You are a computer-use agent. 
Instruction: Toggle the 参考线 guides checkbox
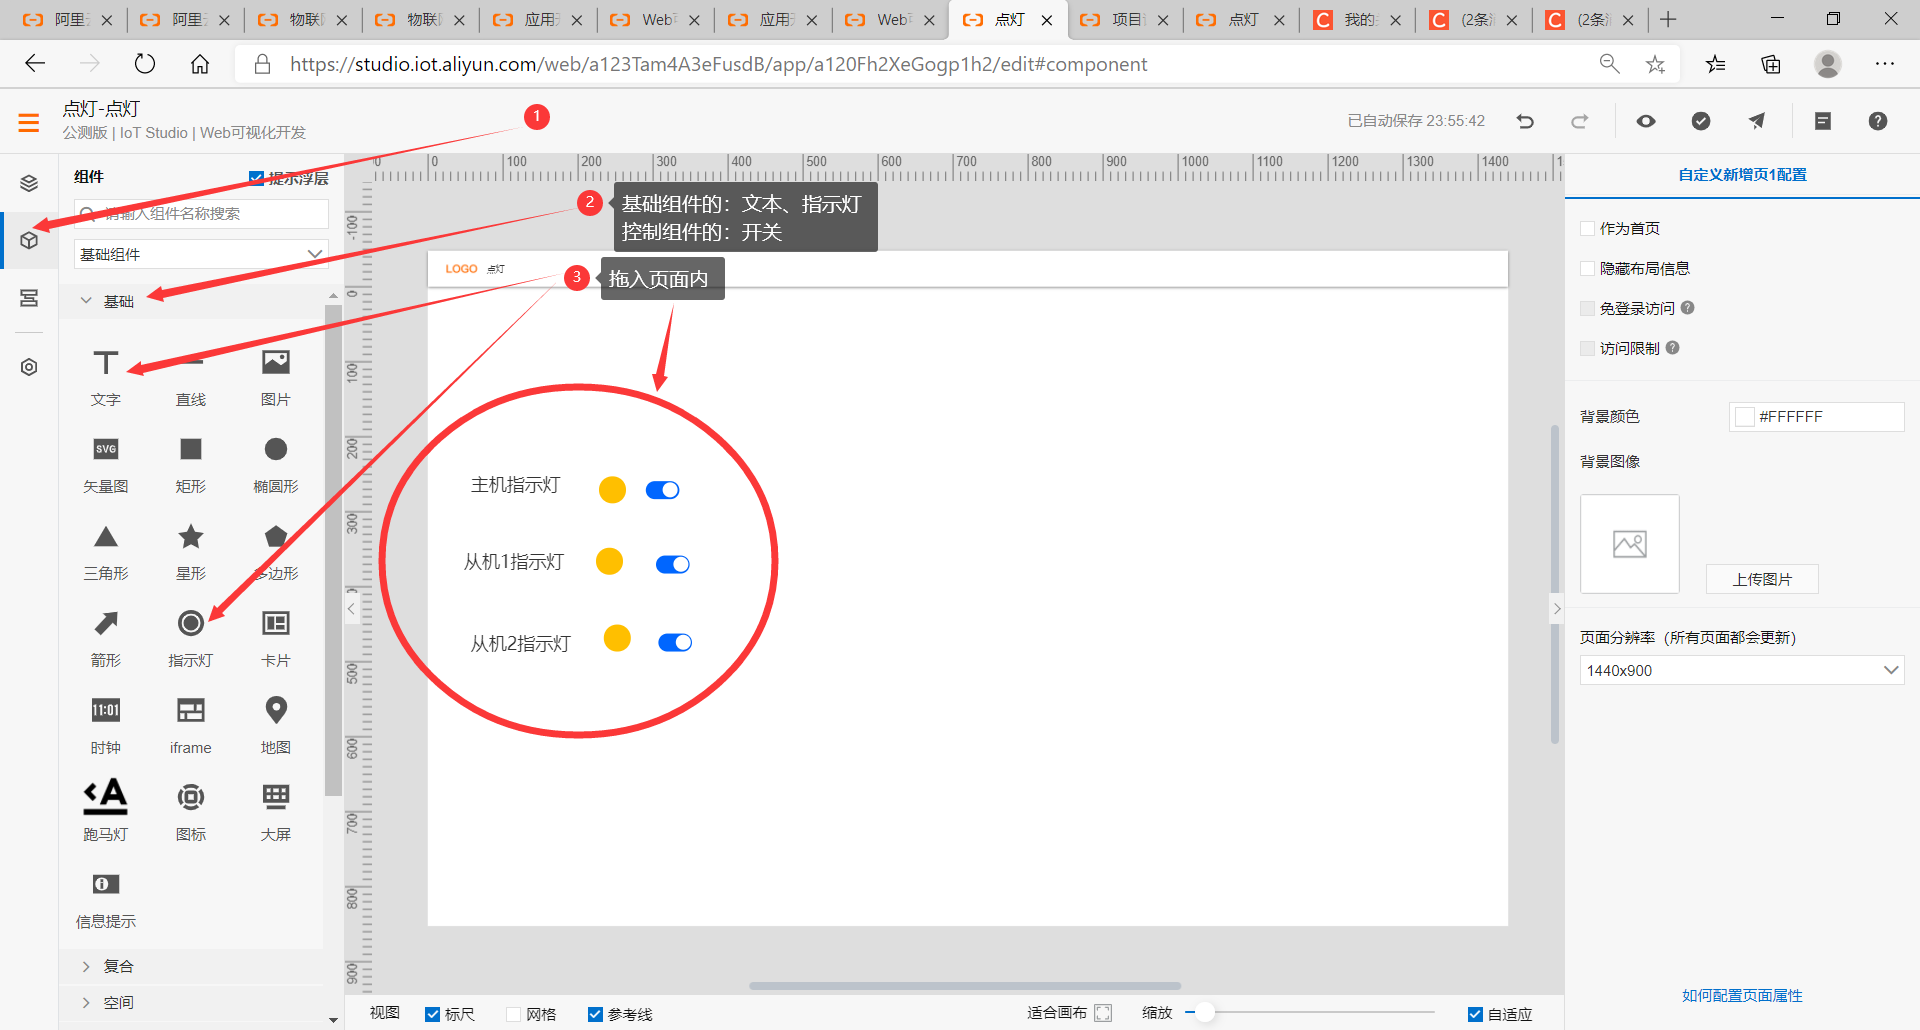[x=595, y=1014]
